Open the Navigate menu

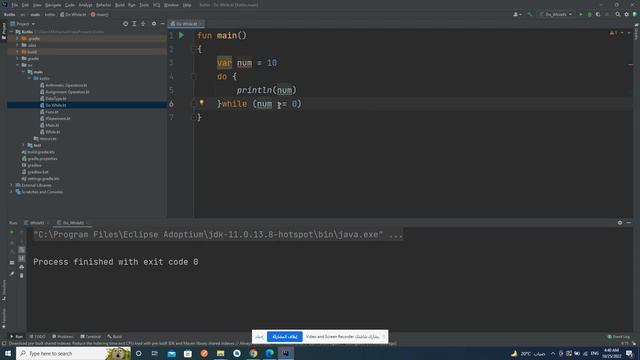tap(53, 5)
